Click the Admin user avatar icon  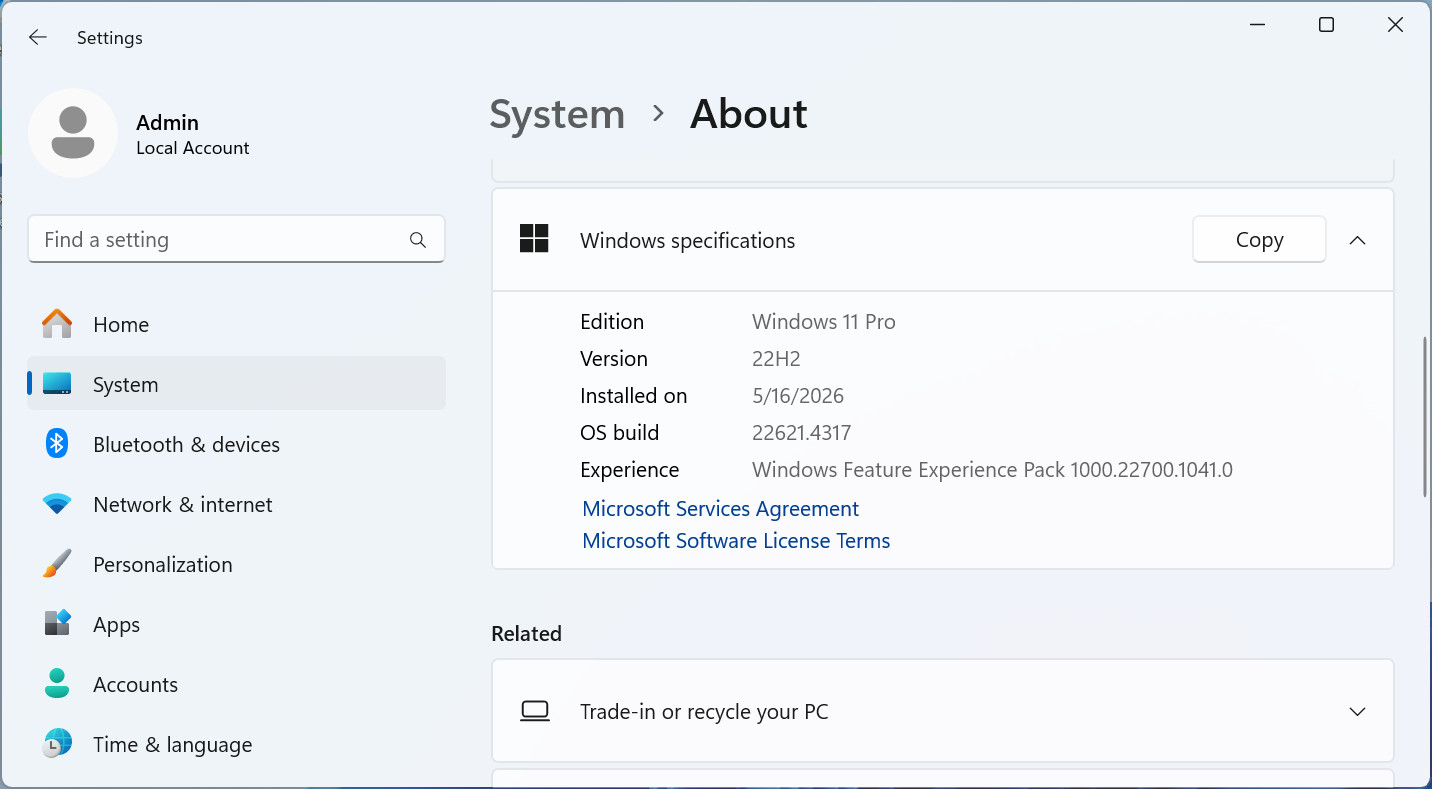[73, 133]
